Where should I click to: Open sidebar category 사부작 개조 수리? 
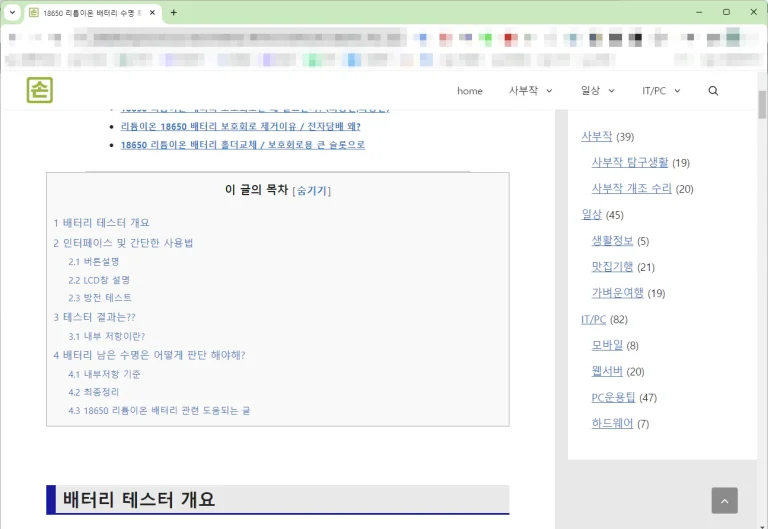tap(631, 189)
